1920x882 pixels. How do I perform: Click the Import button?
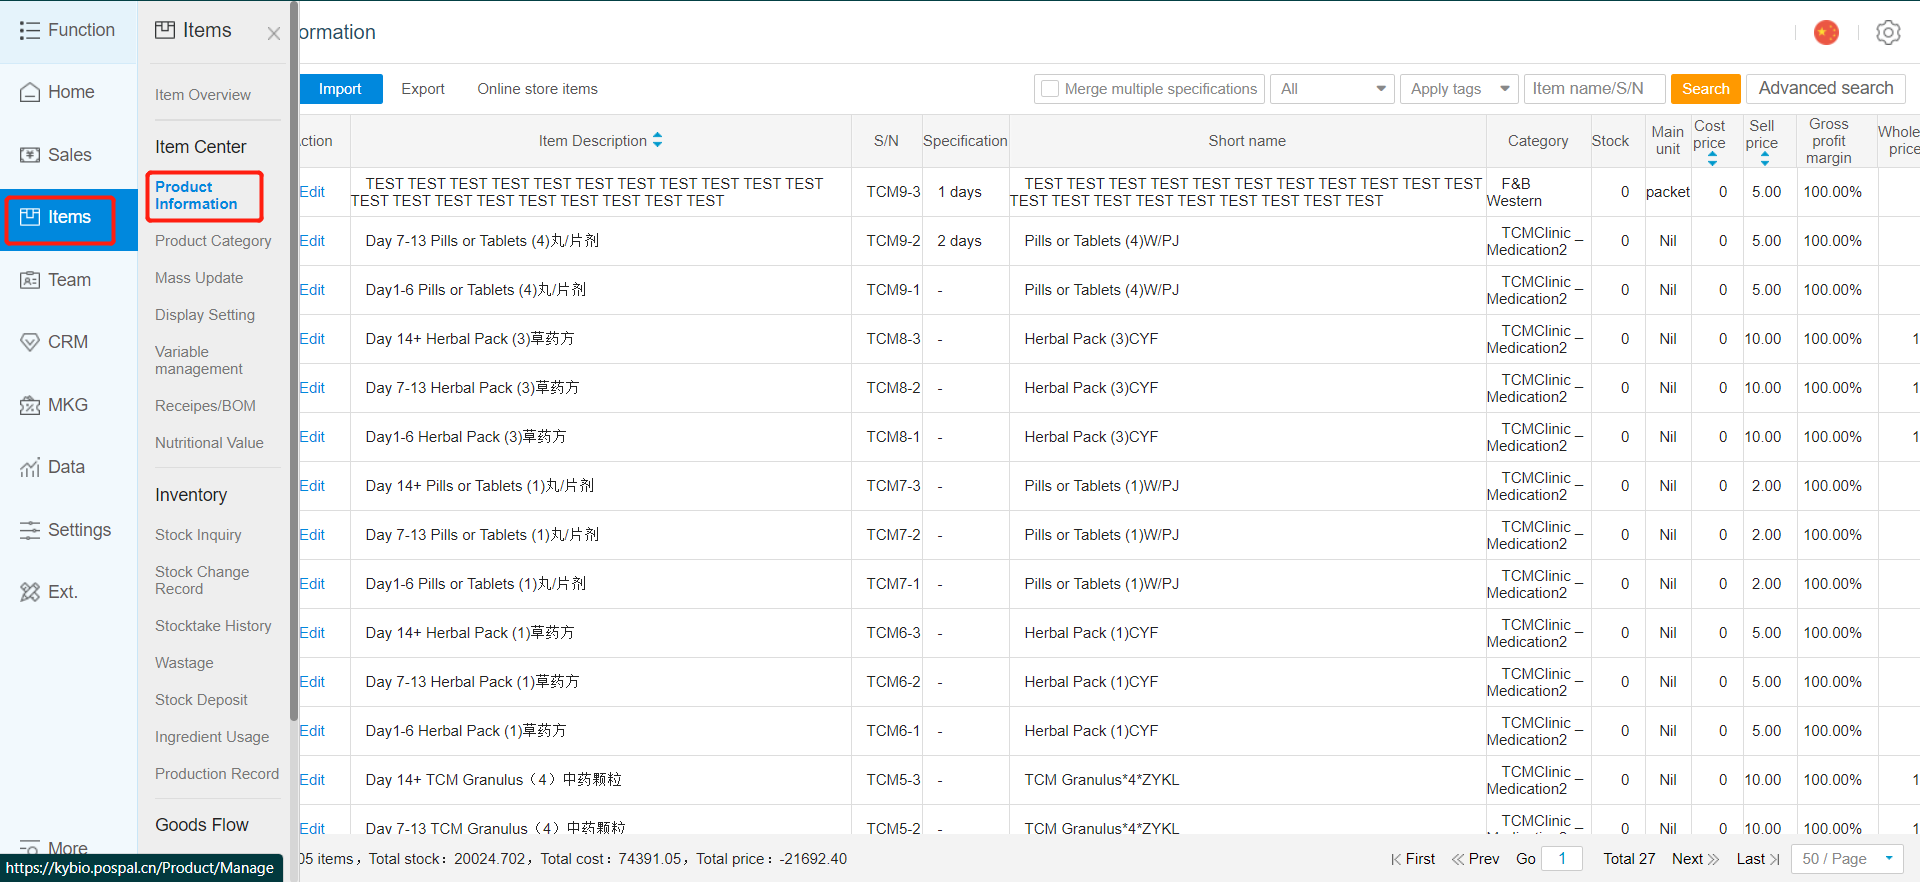[340, 89]
